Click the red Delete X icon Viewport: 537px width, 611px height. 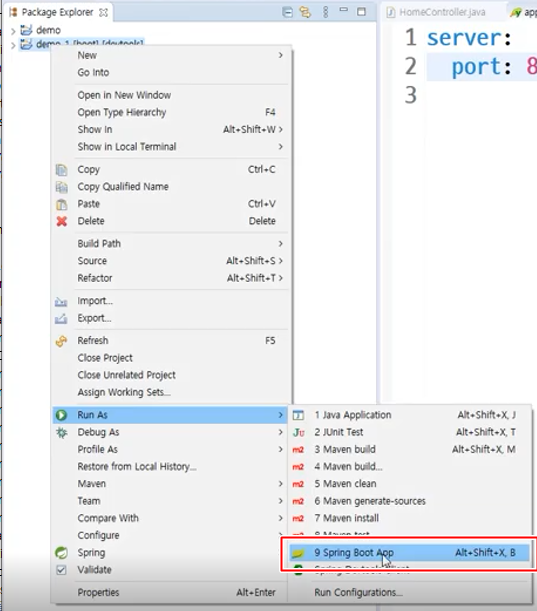click(x=62, y=221)
